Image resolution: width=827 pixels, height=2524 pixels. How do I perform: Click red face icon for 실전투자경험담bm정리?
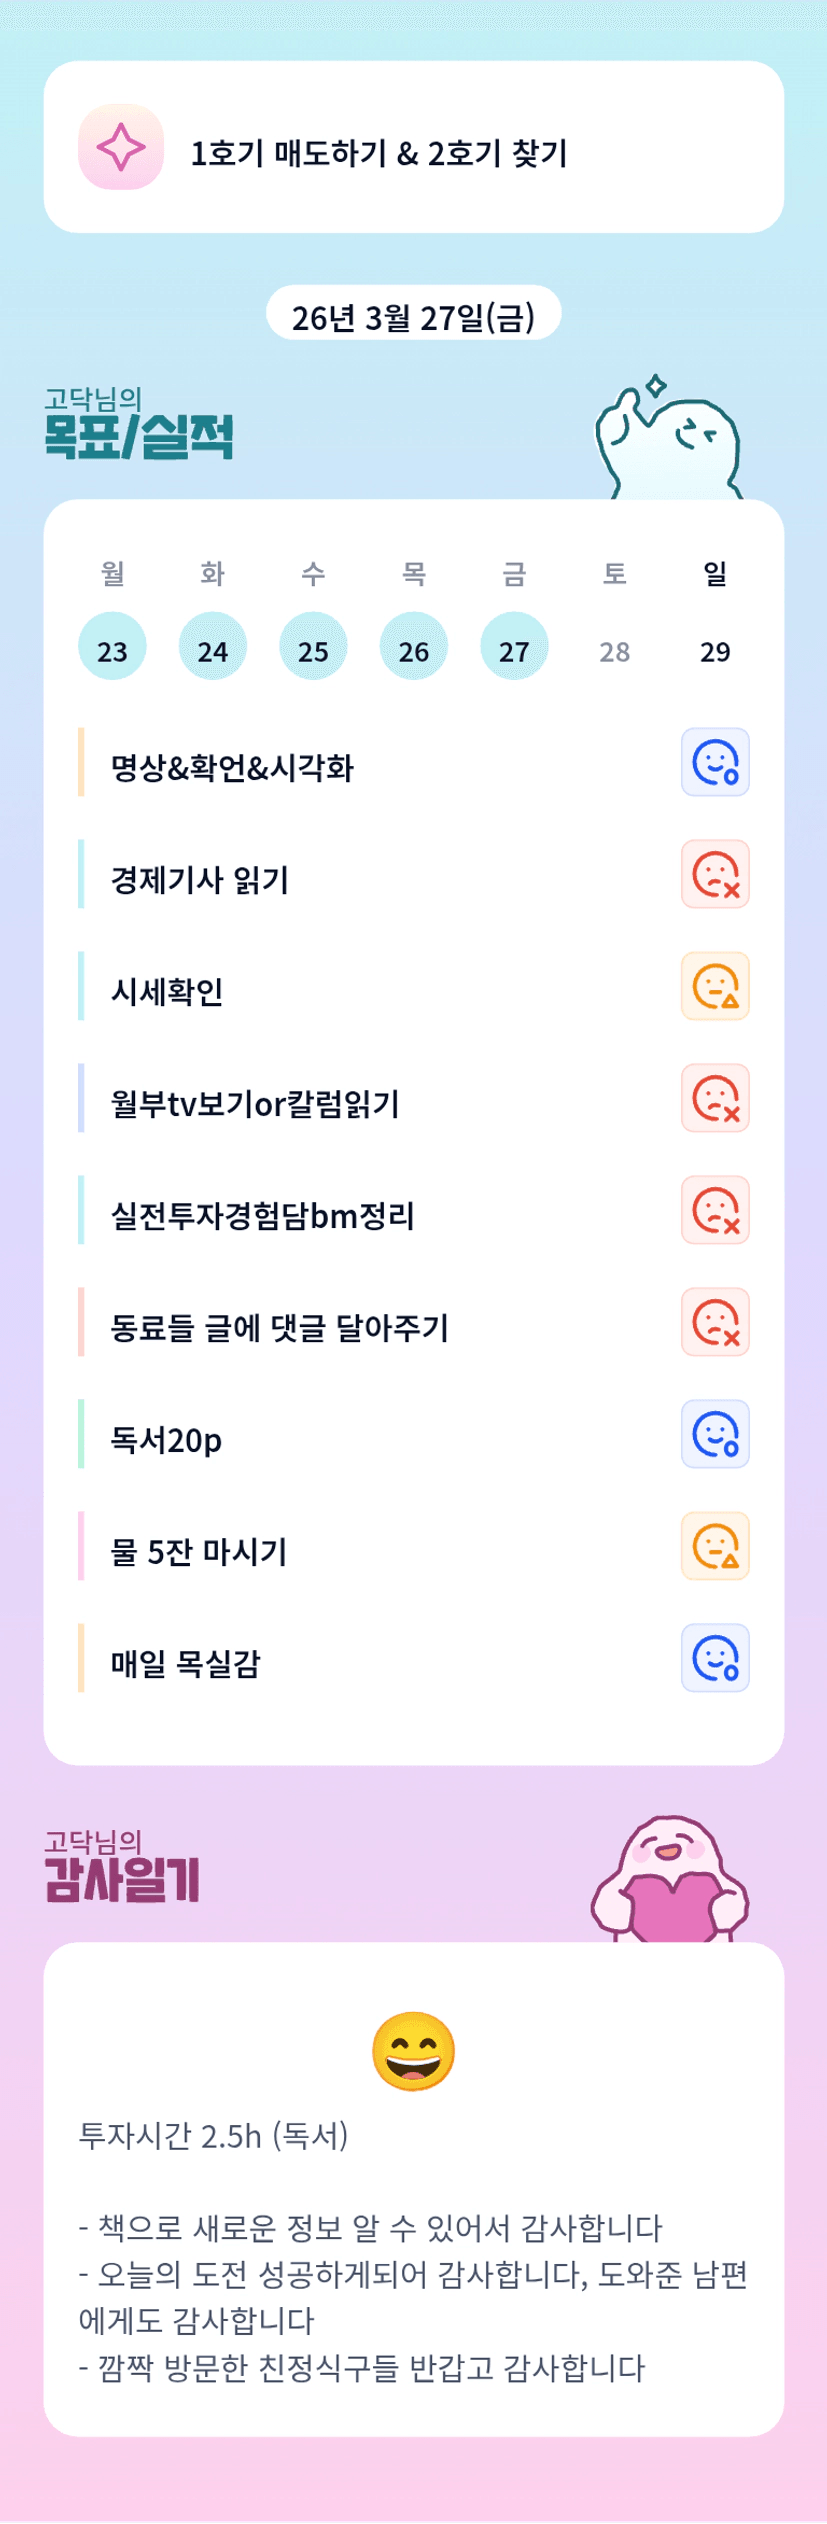coord(715,1211)
